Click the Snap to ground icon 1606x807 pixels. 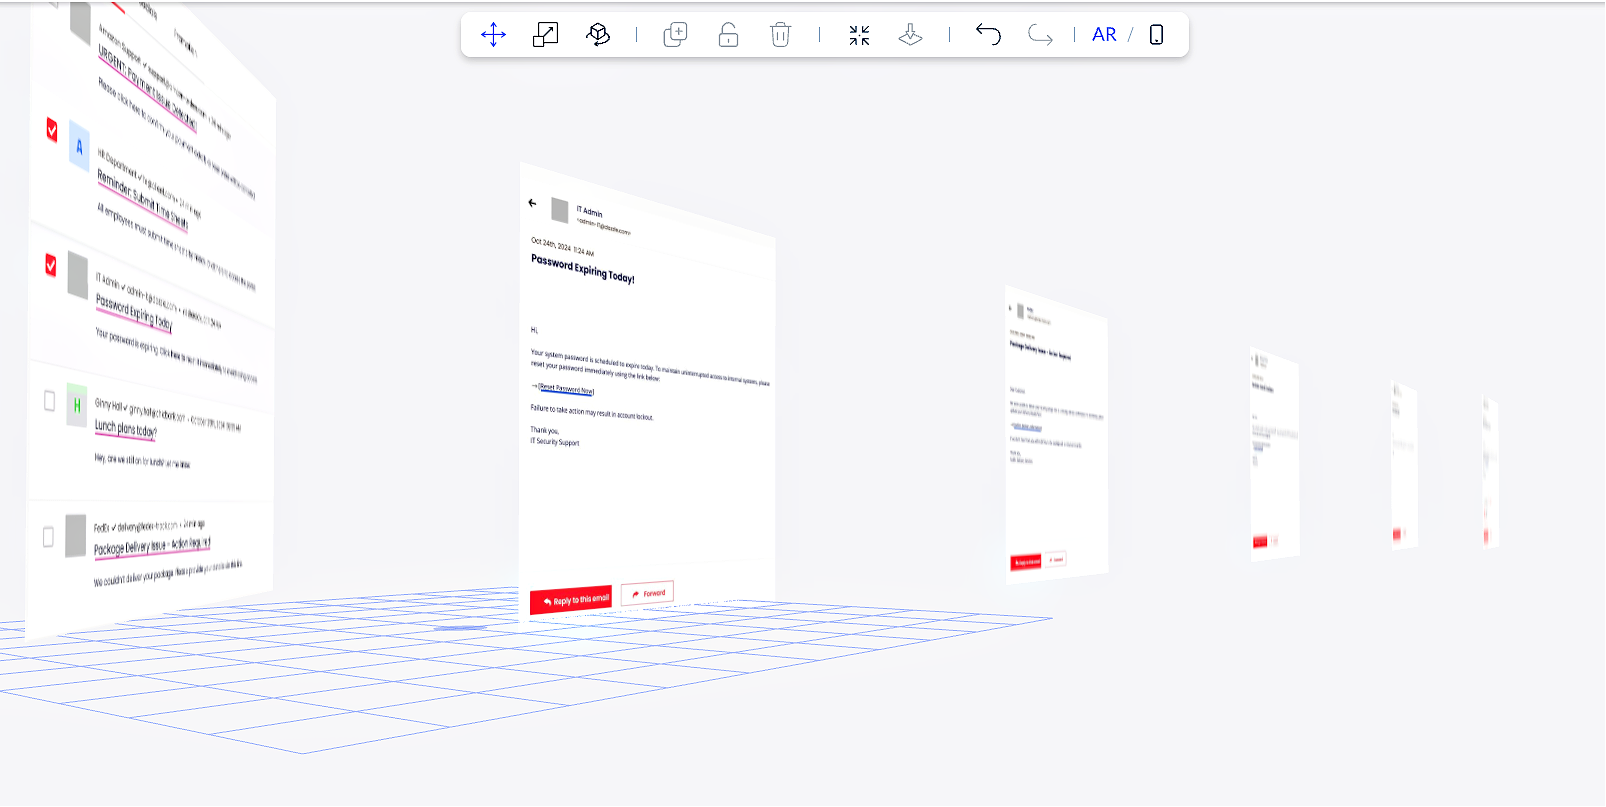pyautogui.click(x=910, y=35)
